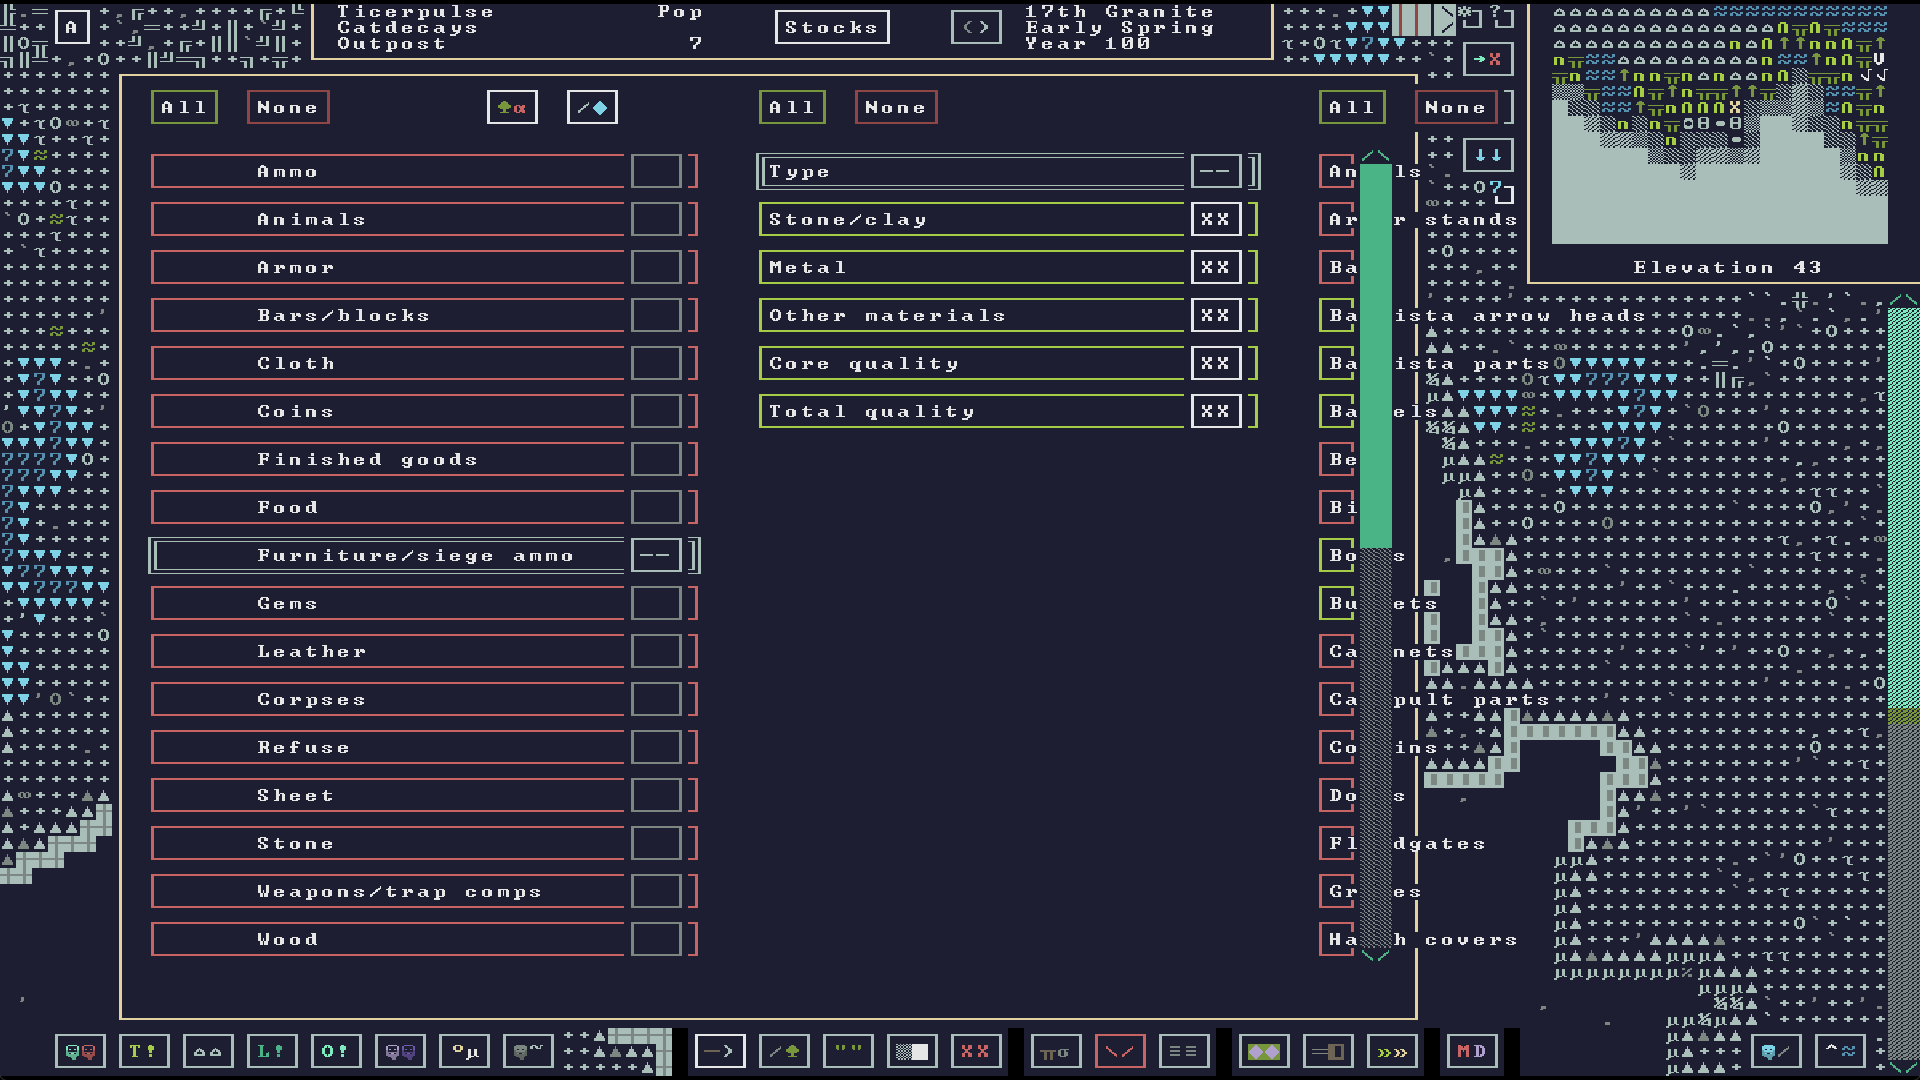Select the red XX erase designation icon
The width and height of the screenshot is (1920, 1080).
coord(975,1051)
